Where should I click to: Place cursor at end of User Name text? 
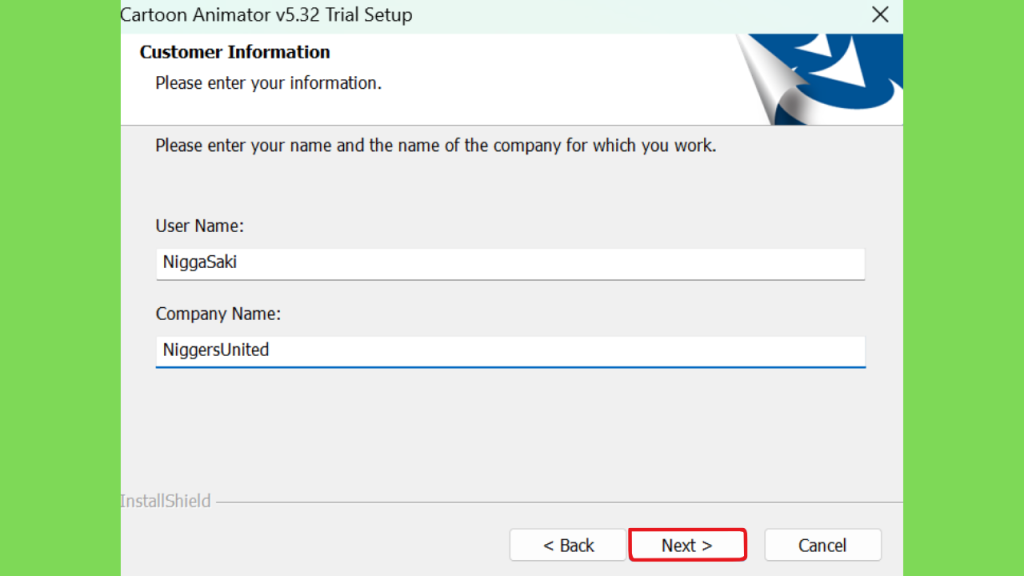click(238, 263)
